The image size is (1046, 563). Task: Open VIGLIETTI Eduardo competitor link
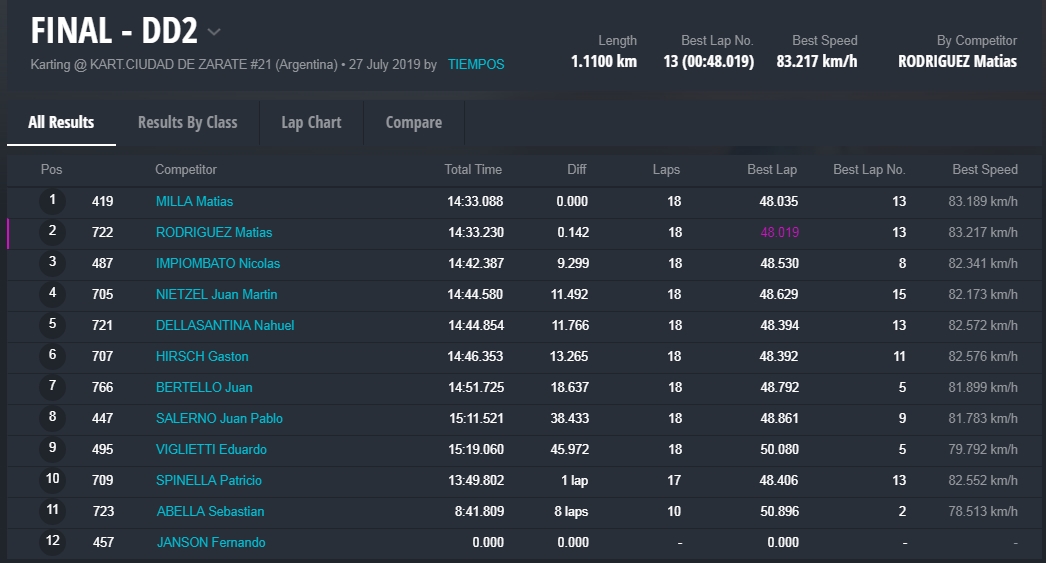(211, 449)
